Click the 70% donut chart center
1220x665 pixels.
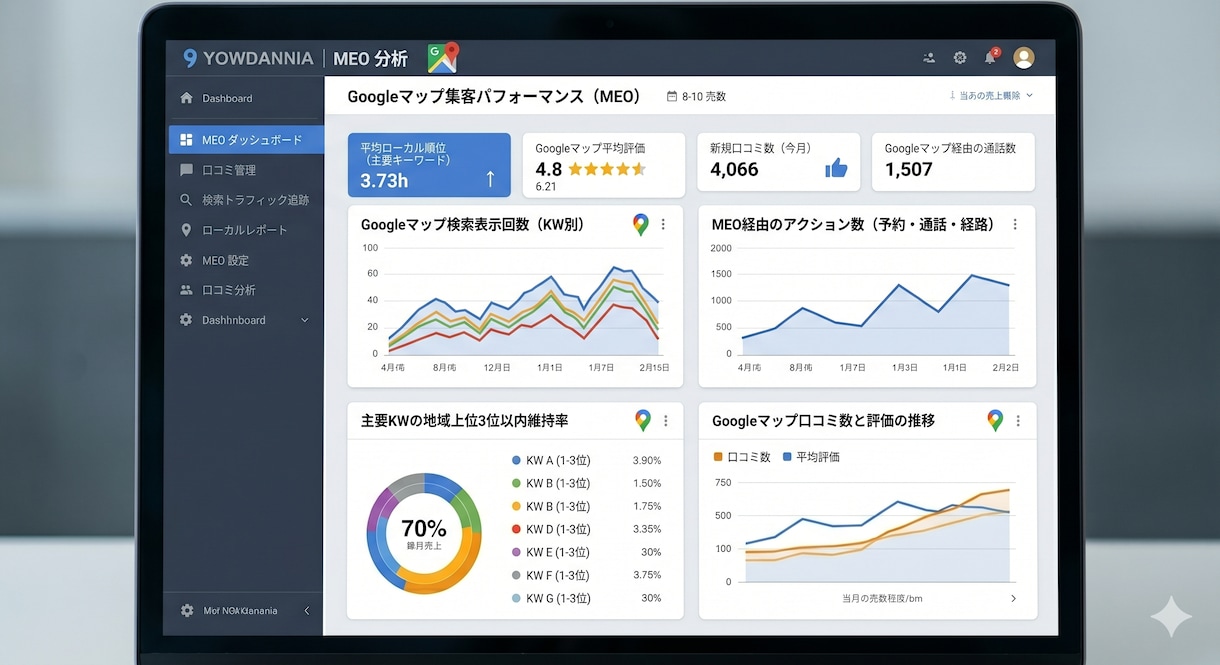tap(424, 531)
